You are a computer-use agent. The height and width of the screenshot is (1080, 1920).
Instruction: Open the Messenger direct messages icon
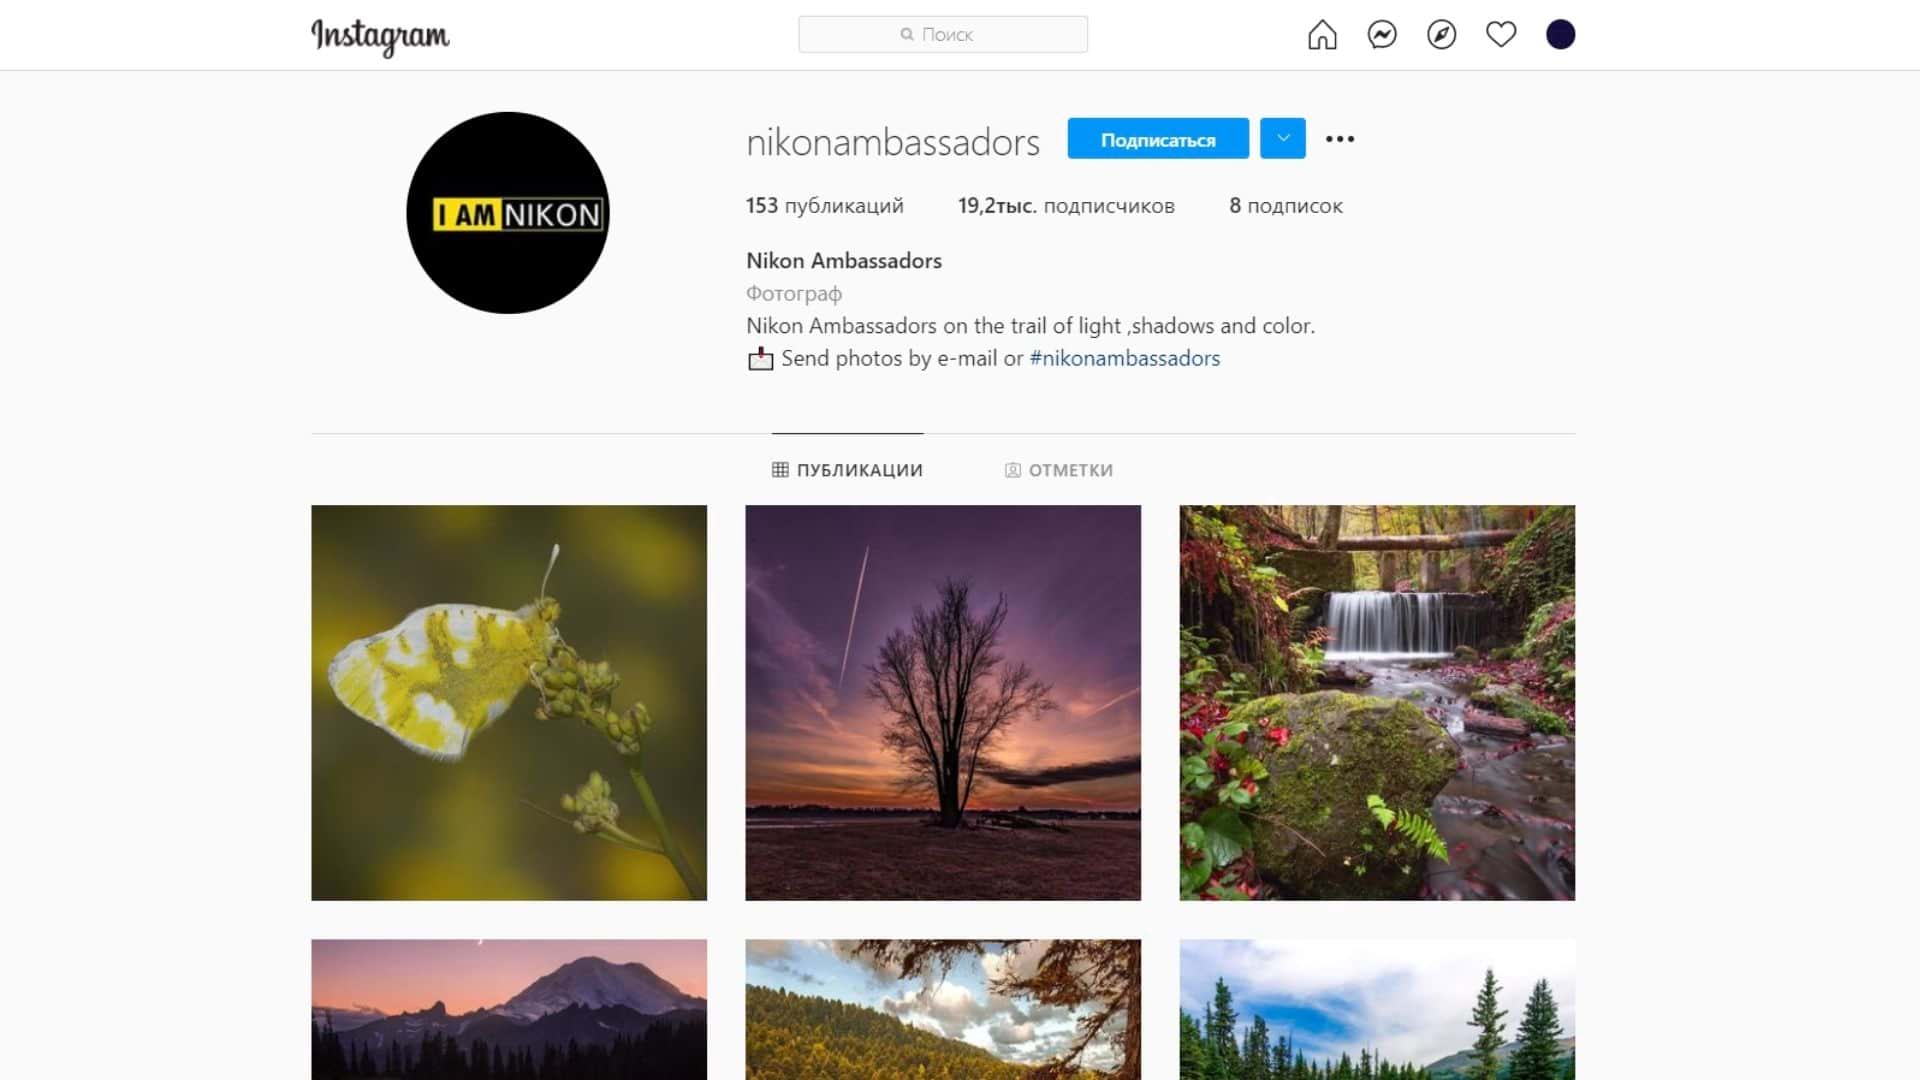click(1382, 35)
